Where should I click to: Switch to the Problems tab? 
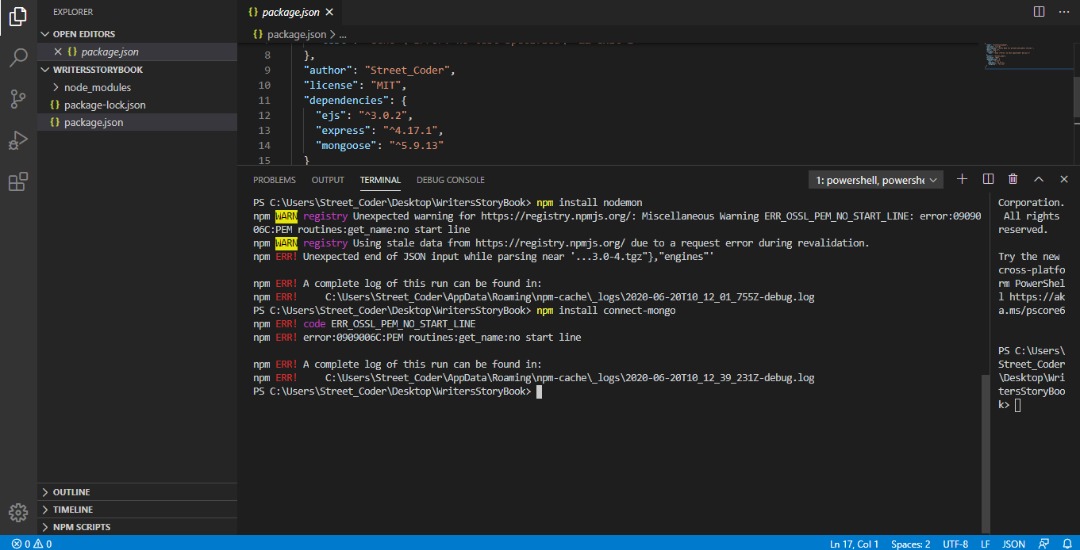click(x=274, y=180)
